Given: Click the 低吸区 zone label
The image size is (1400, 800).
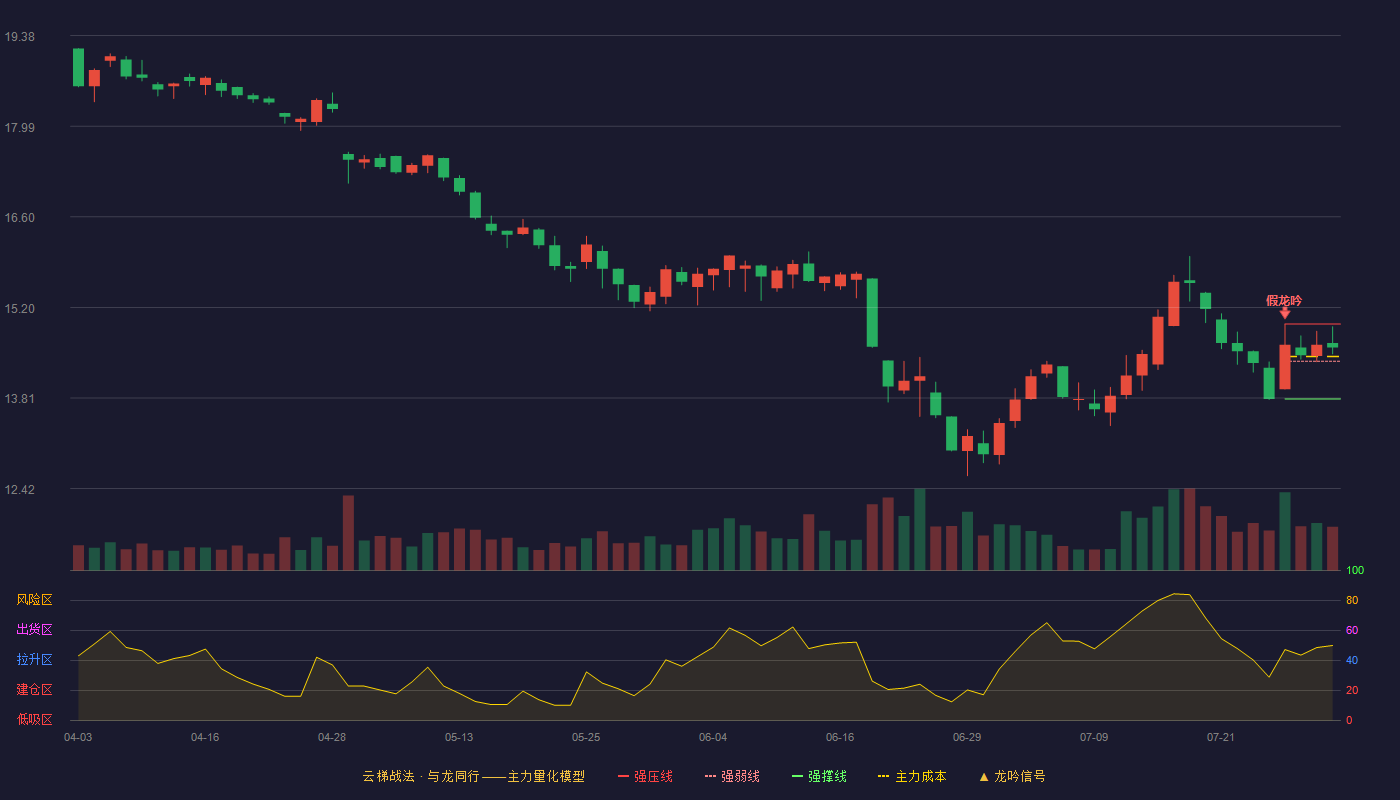Looking at the screenshot, I should pyautogui.click(x=34, y=720).
